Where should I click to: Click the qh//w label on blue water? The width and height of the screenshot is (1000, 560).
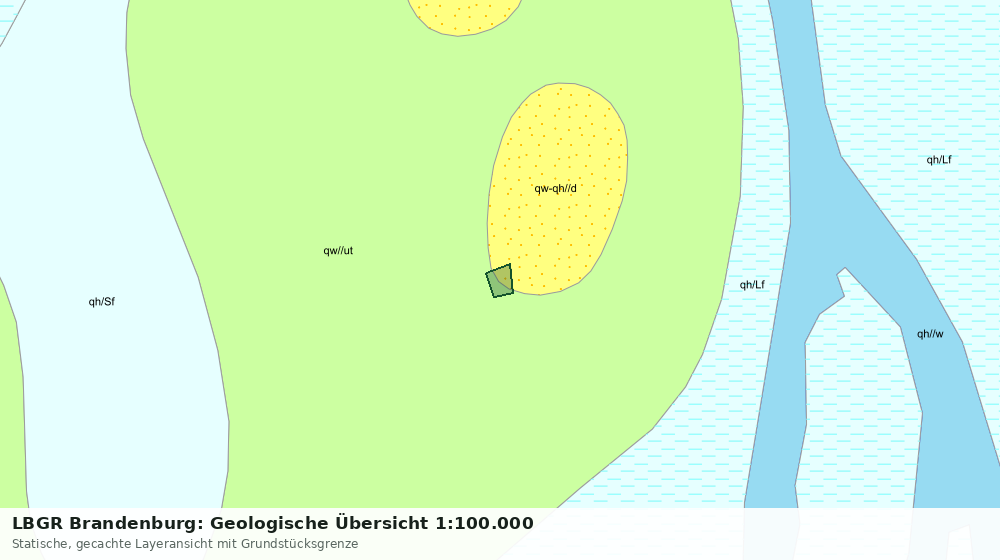[930, 334]
